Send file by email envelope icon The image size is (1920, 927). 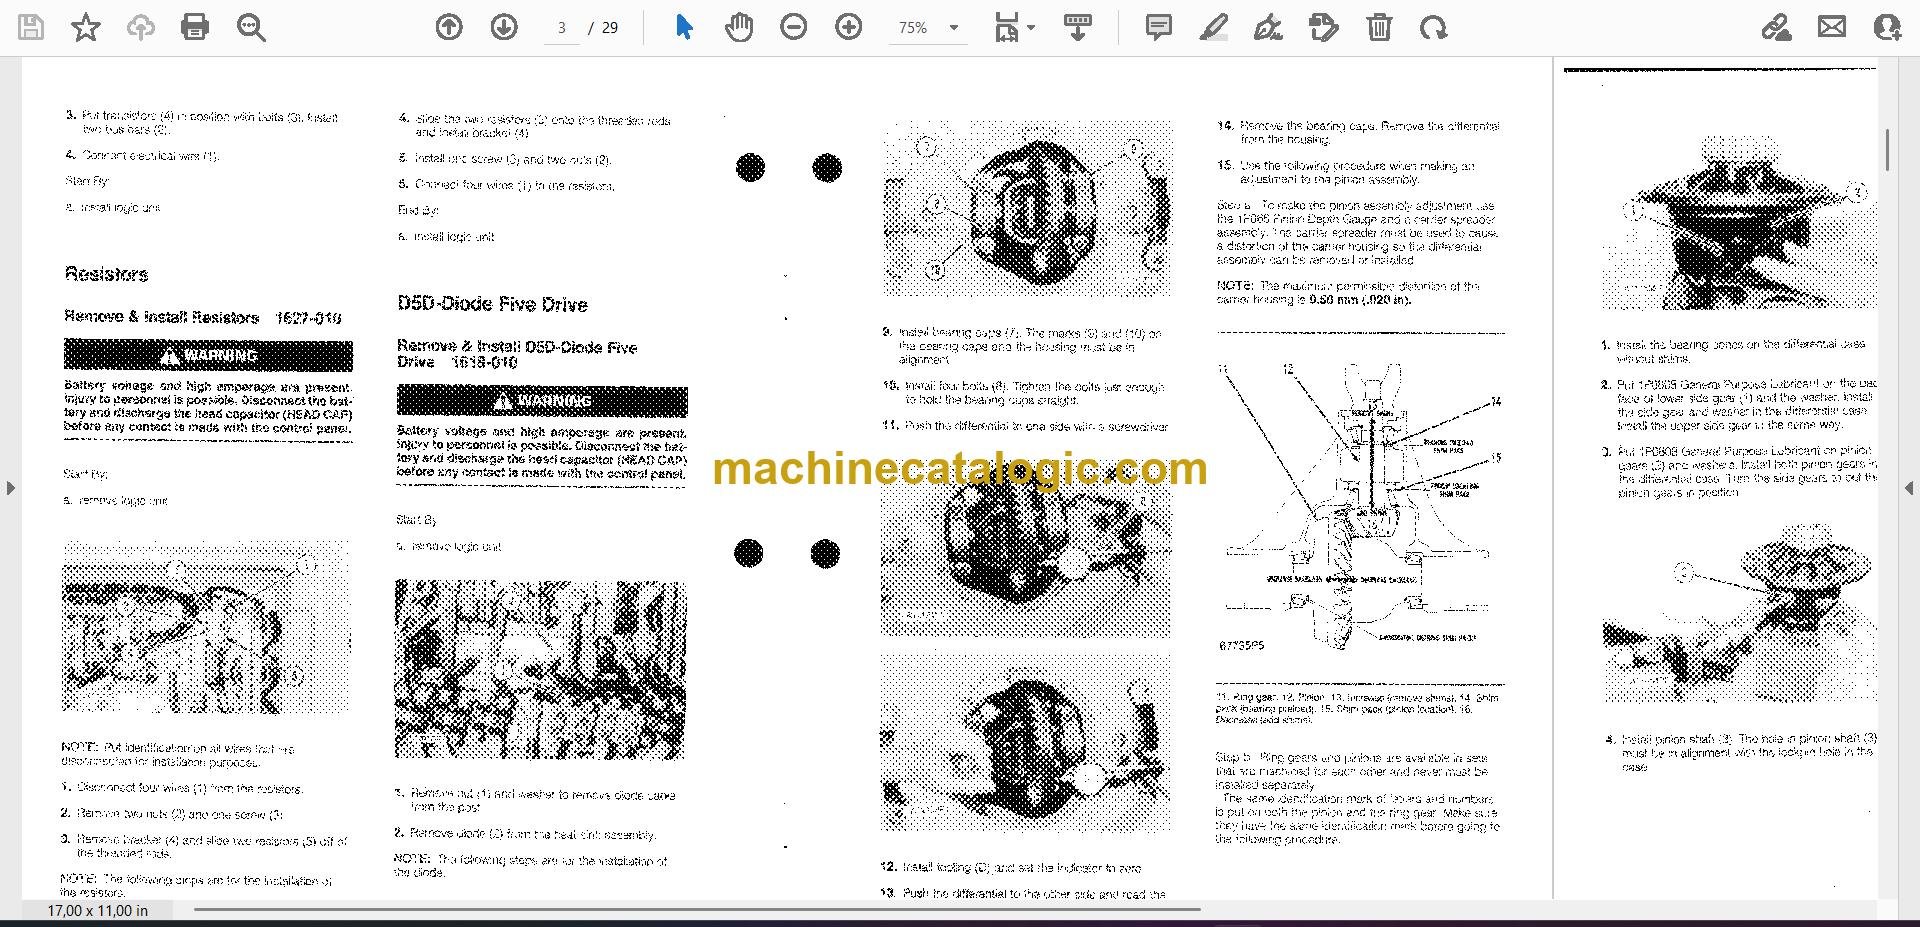click(x=1832, y=28)
